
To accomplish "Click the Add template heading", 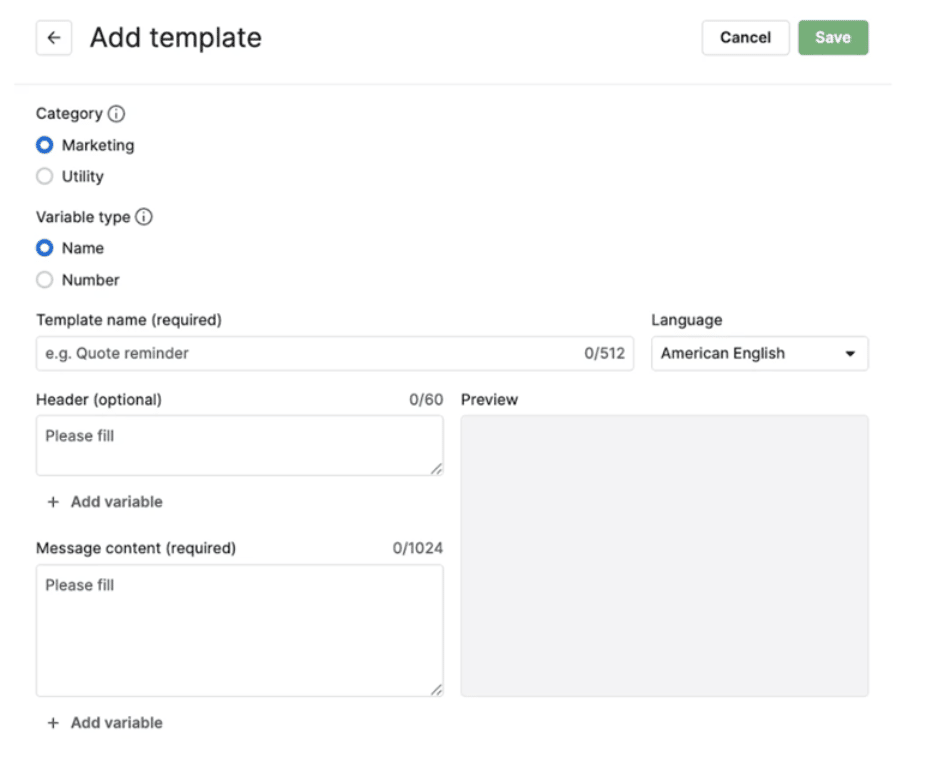I will pos(176,38).
